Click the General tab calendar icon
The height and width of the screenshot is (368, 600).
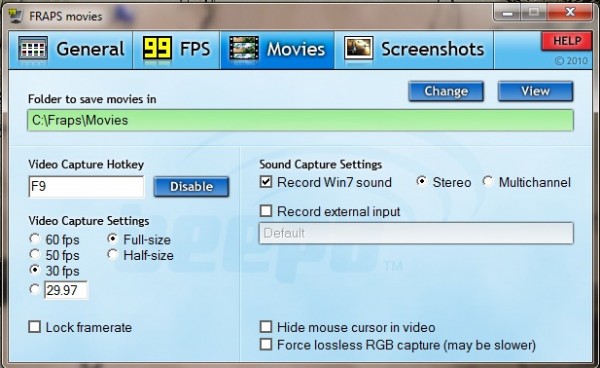pos(33,49)
